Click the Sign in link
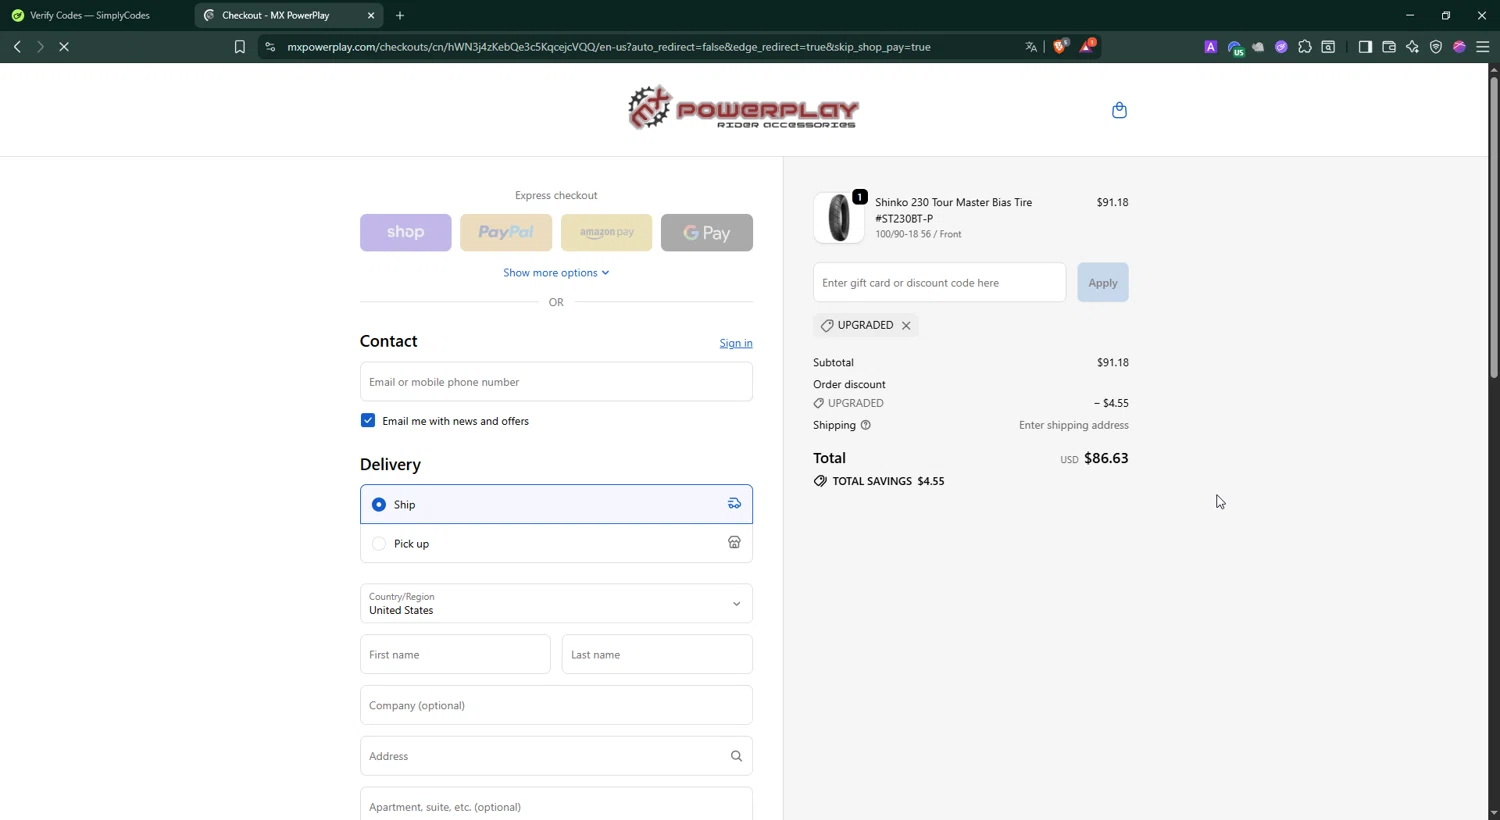This screenshot has height=820, width=1500. coord(736,343)
